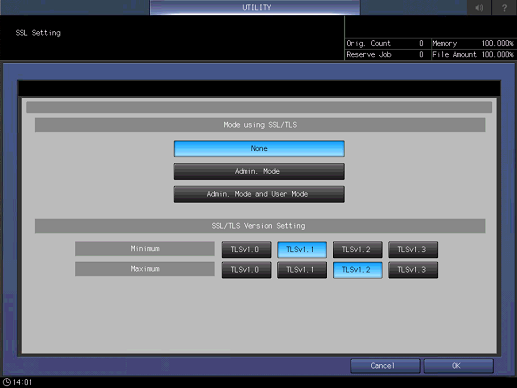Image resolution: width=517 pixels, height=388 pixels.
Task: Select None for SSL/TLS mode
Action: [259, 149]
